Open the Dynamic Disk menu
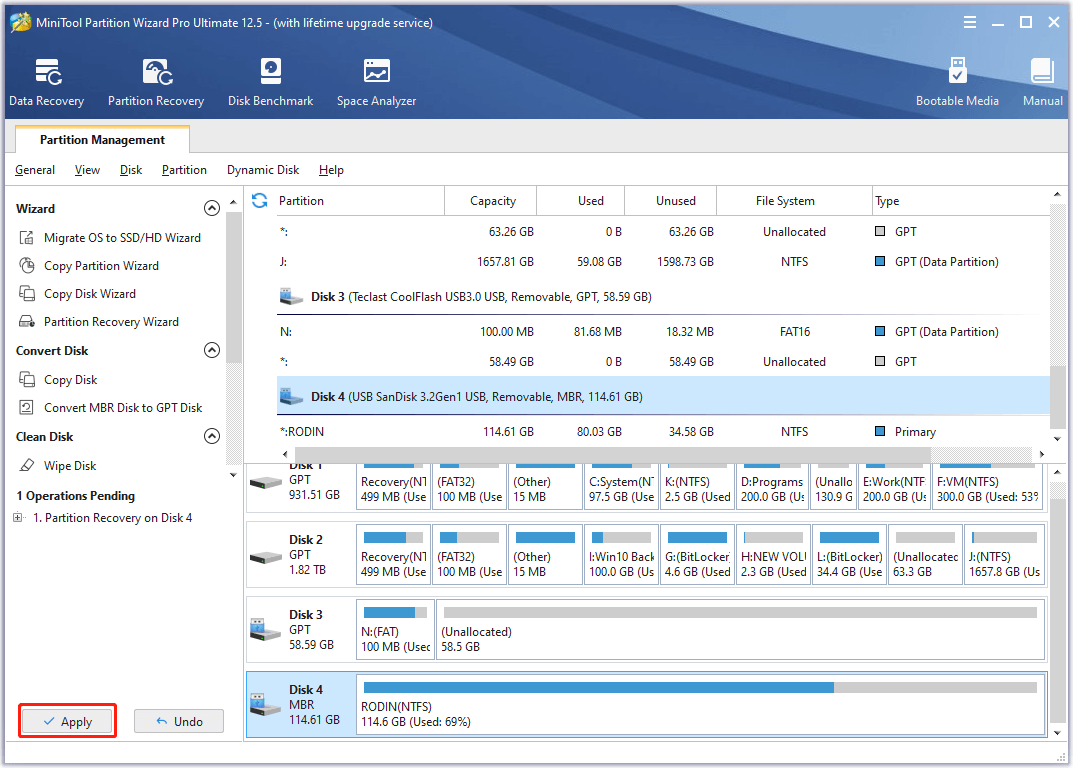This screenshot has width=1073, height=768. [263, 170]
